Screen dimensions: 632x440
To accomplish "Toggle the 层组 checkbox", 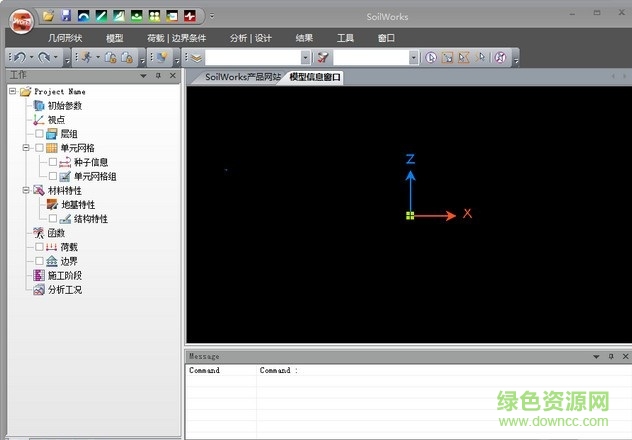I will [39, 134].
